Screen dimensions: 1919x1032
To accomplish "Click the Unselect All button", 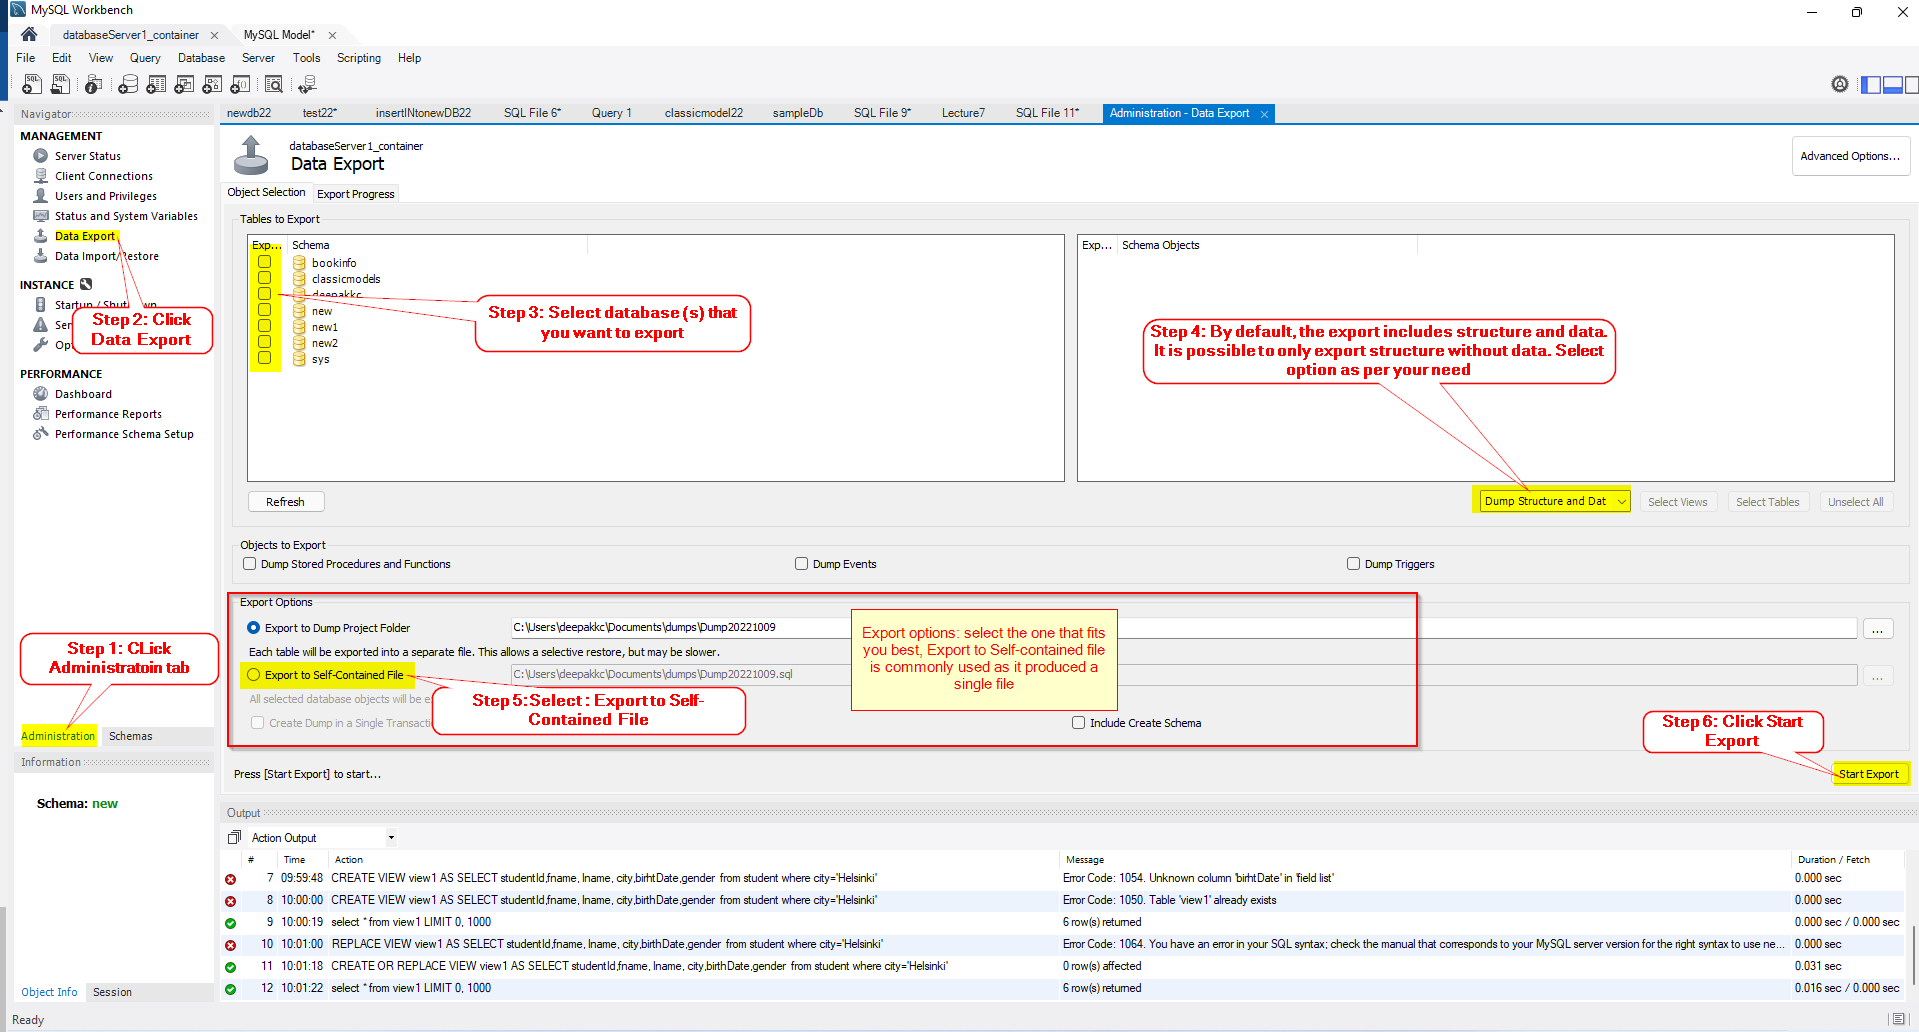I will point(1856,502).
